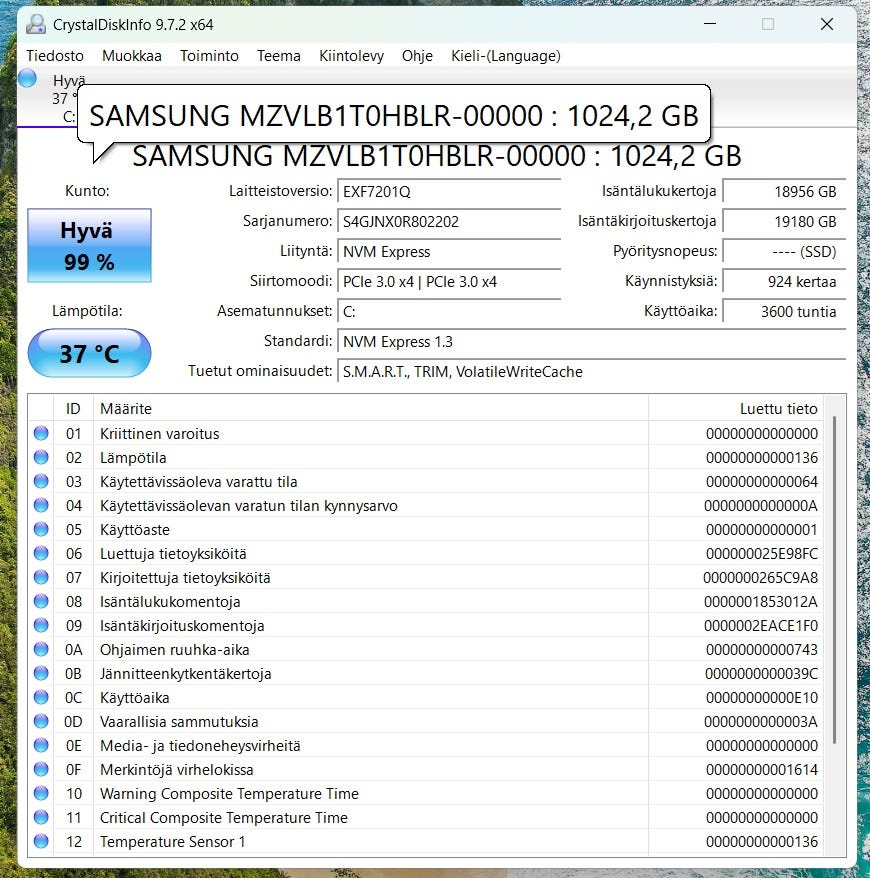Click status orb for Luettuja tietoyksiköitä

(41, 553)
